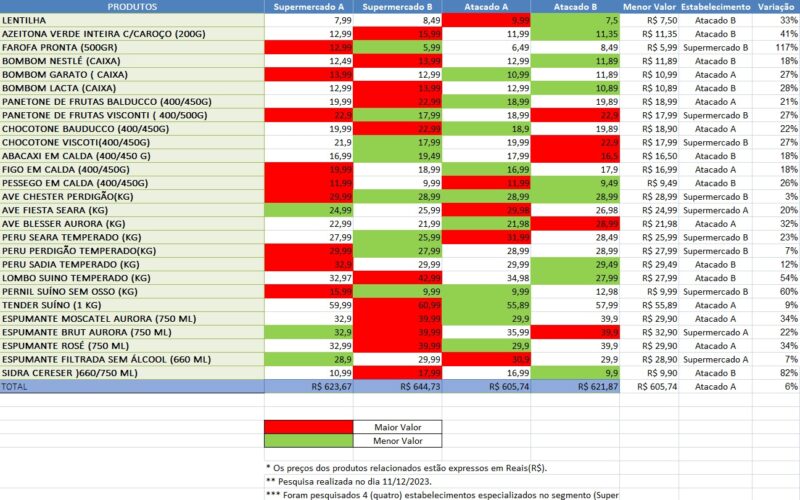Click the Estabelecimento column header

tap(715, 7)
